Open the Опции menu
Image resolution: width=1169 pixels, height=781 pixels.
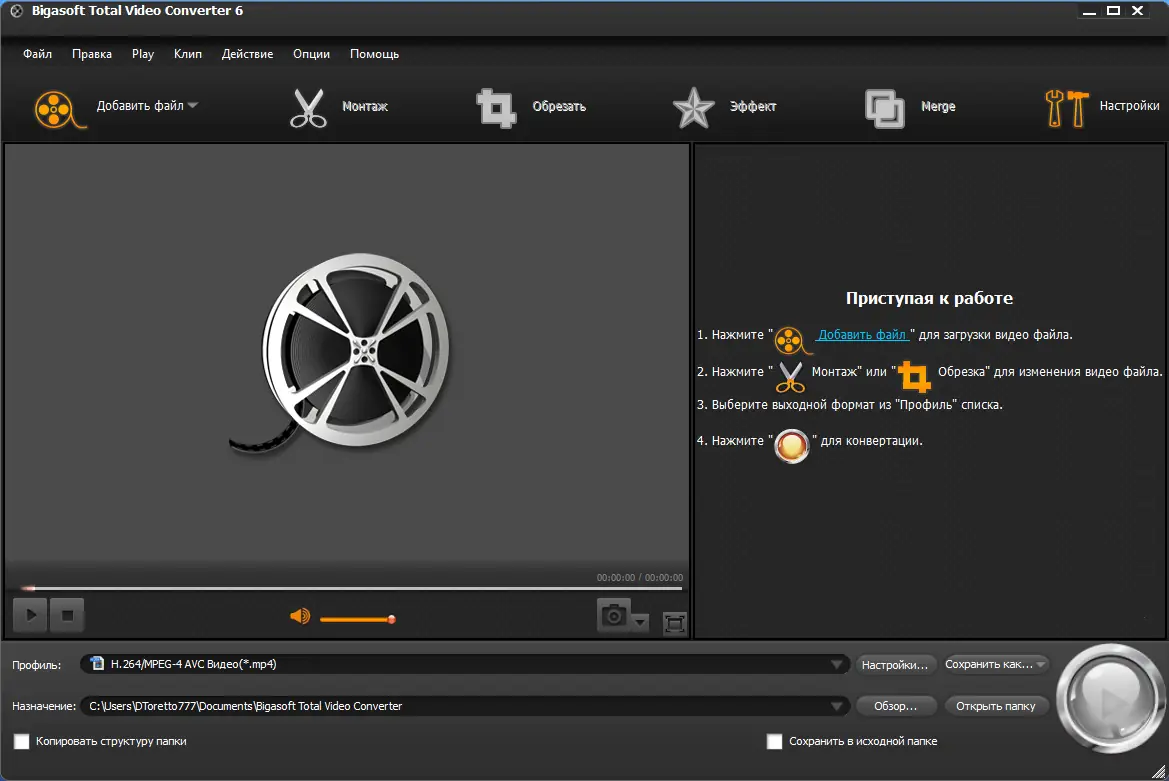(311, 54)
